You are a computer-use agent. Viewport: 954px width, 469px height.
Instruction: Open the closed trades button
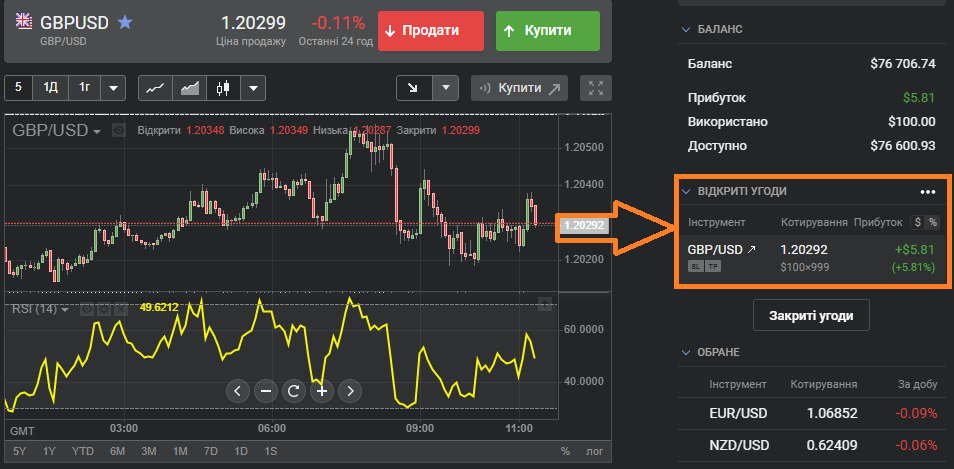click(811, 315)
